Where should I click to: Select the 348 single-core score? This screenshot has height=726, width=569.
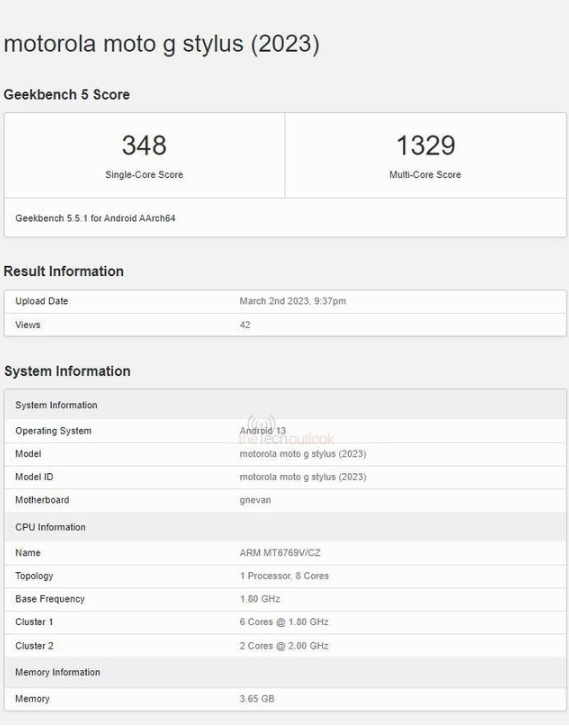point(144,145)
